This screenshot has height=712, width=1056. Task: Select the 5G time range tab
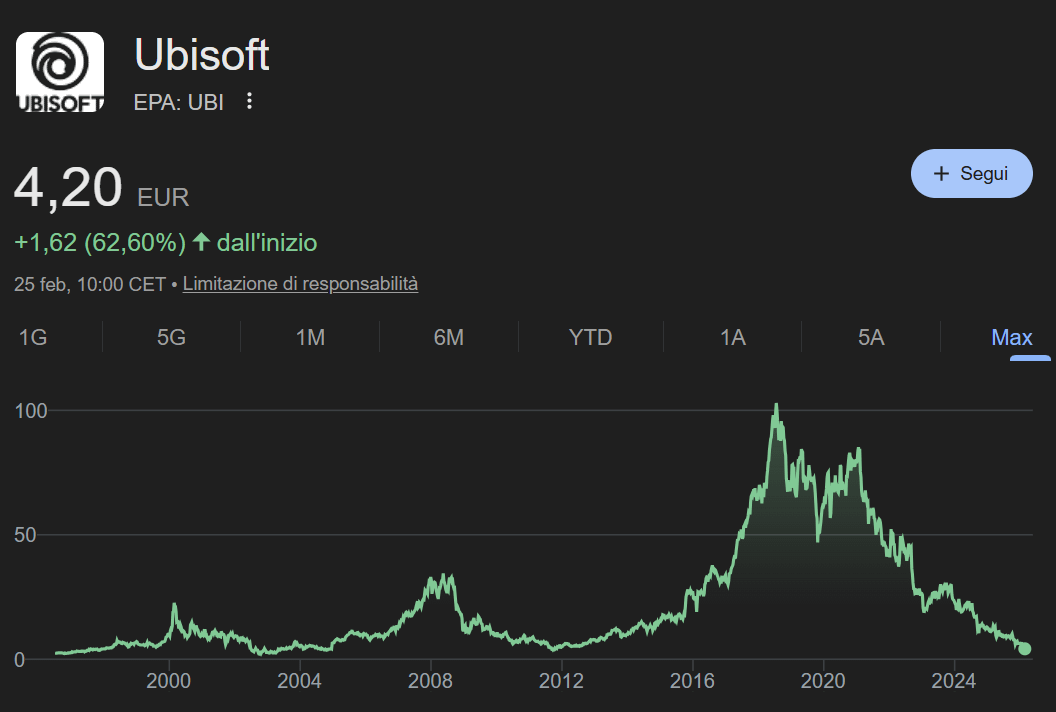tap(171, 338)
